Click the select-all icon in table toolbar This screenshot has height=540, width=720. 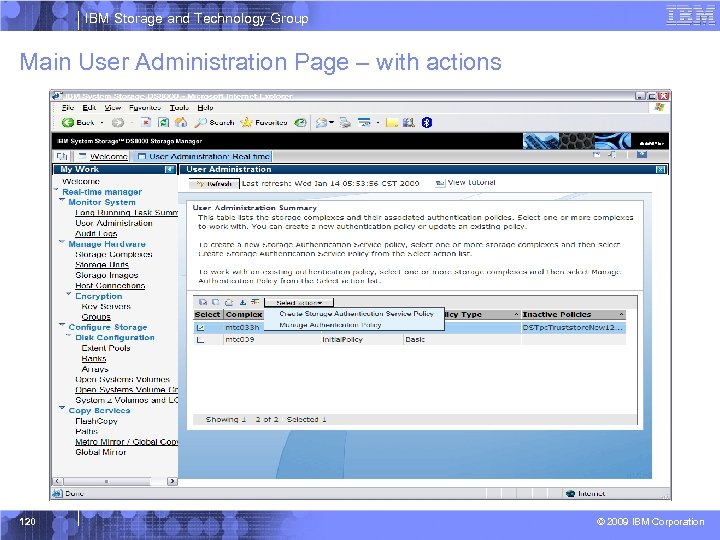point(202,302)
